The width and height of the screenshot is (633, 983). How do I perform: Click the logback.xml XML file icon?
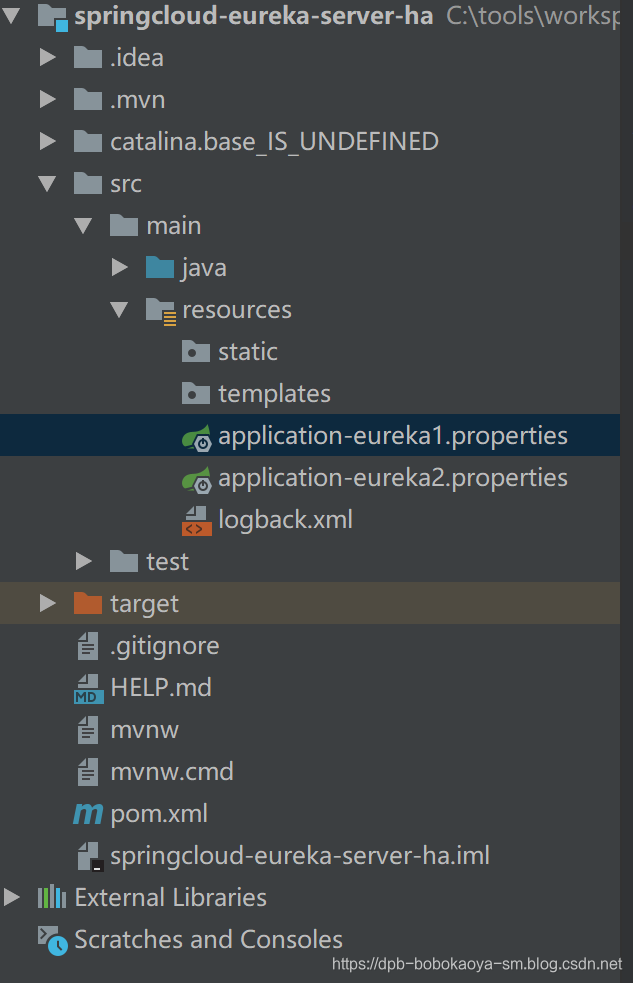[x=197, y=521]
